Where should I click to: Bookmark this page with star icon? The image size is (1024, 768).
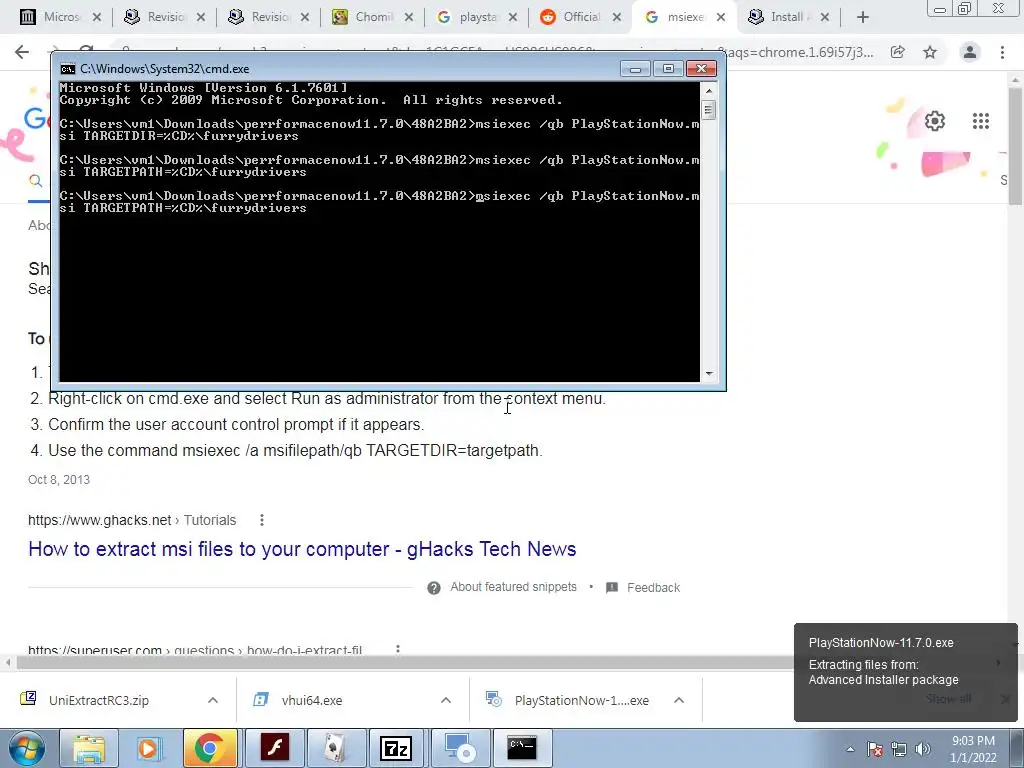point(930,52)
